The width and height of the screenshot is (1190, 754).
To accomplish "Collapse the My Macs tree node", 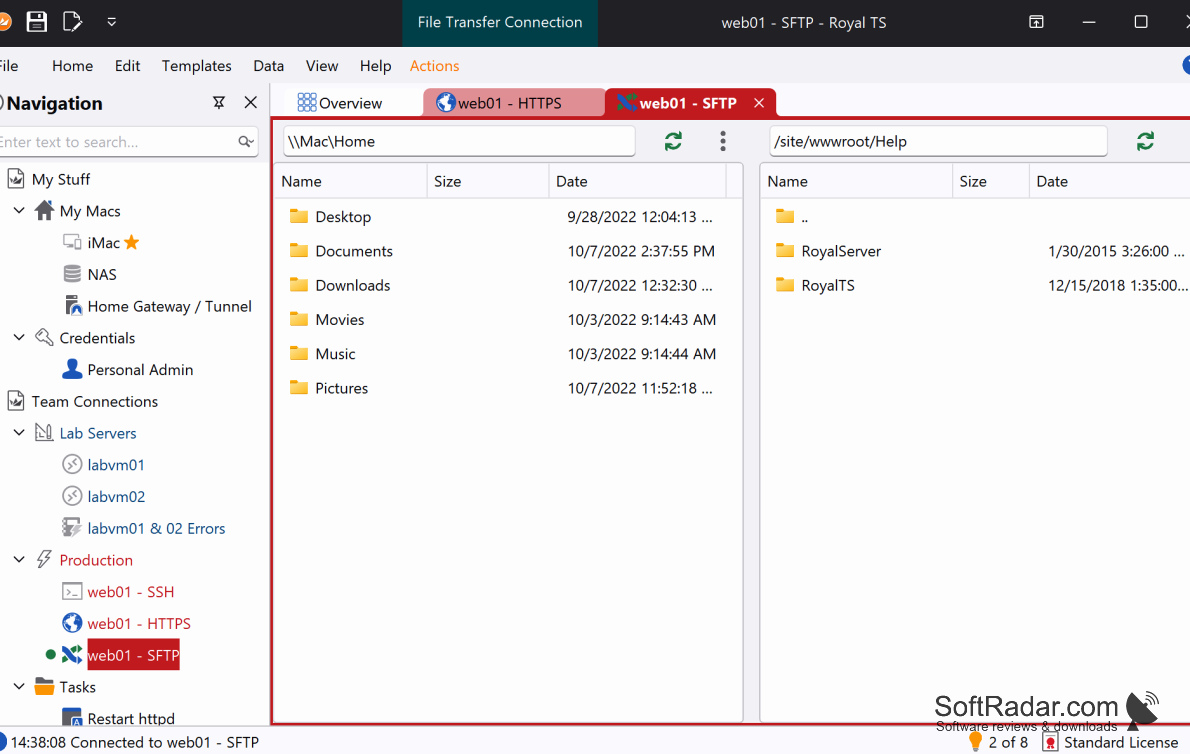I will coord(19,210).
